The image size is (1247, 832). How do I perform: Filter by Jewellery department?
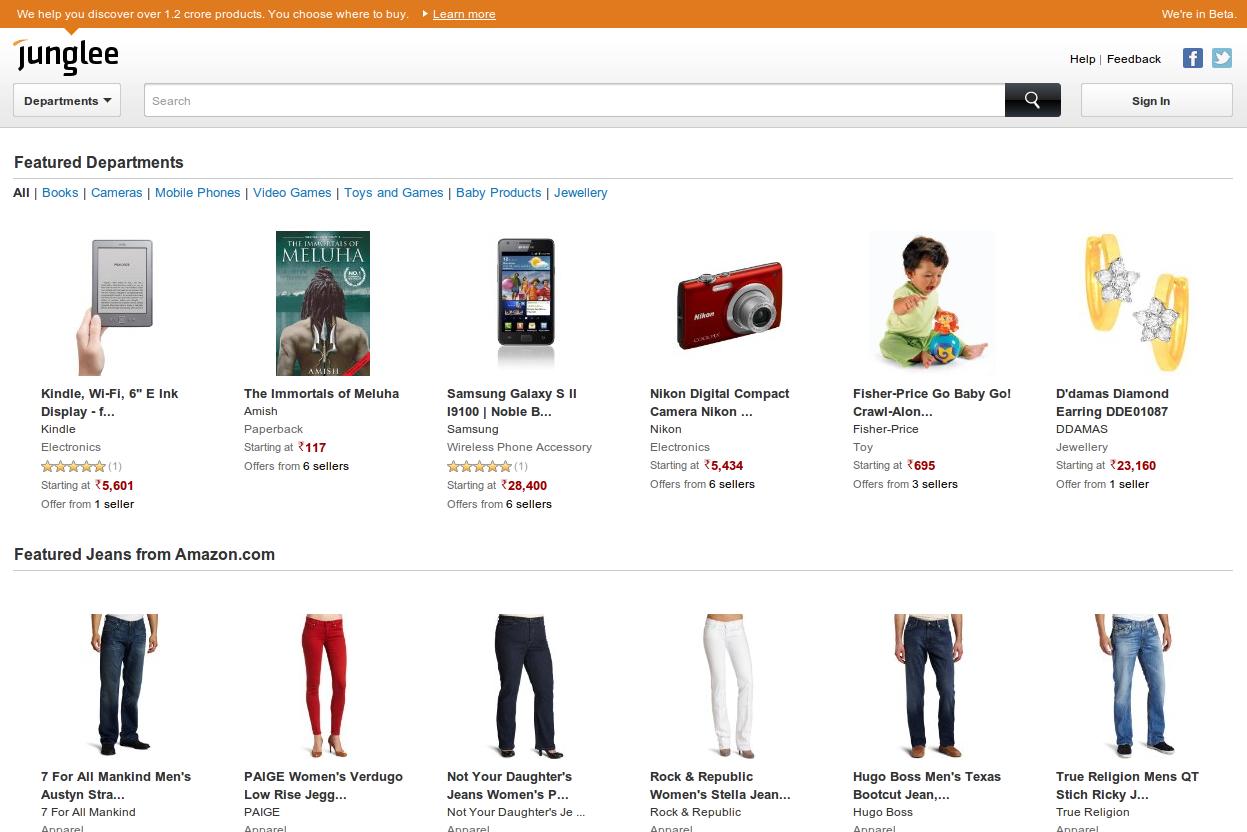point(580,193)
